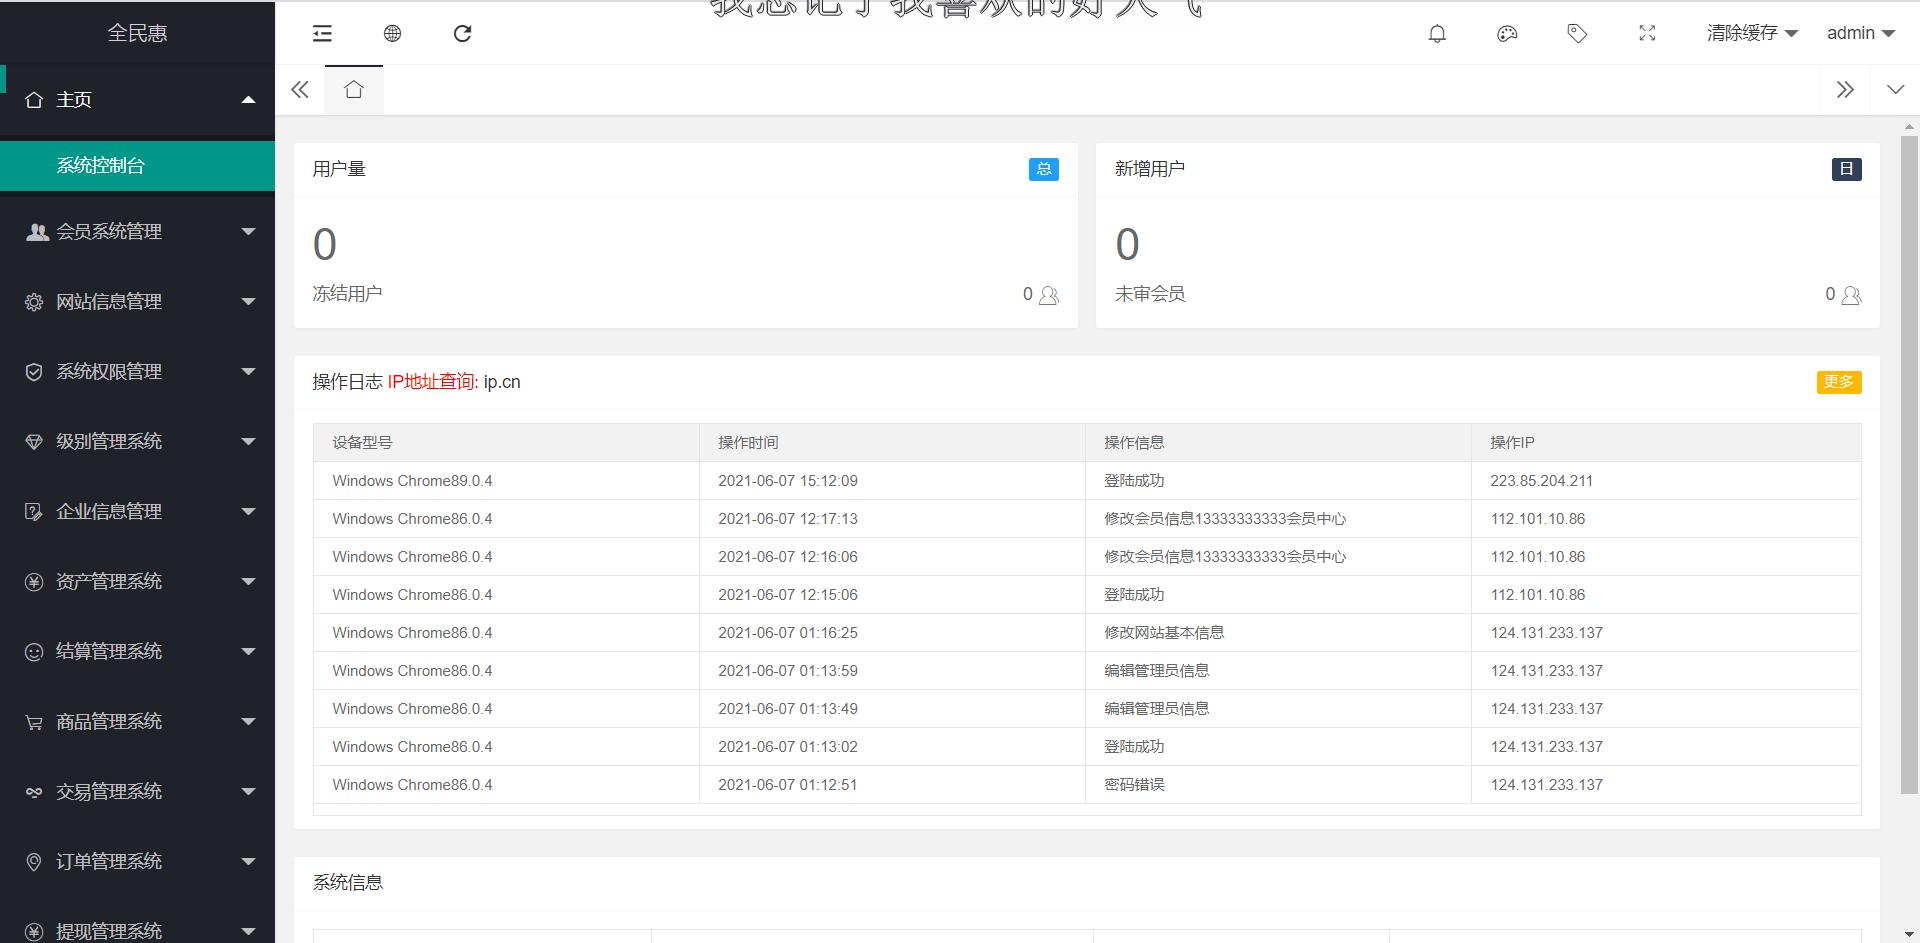Image resolution: width=1920 pixels, height=943 pixels.
Task: Click the 更多 button in operation log
Action: [1838, 382]
